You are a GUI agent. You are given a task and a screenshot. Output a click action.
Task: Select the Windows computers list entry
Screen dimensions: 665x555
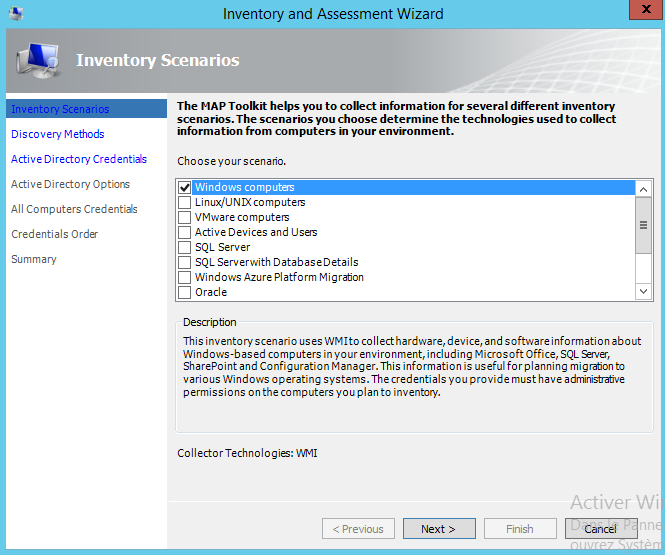[245, 187]
